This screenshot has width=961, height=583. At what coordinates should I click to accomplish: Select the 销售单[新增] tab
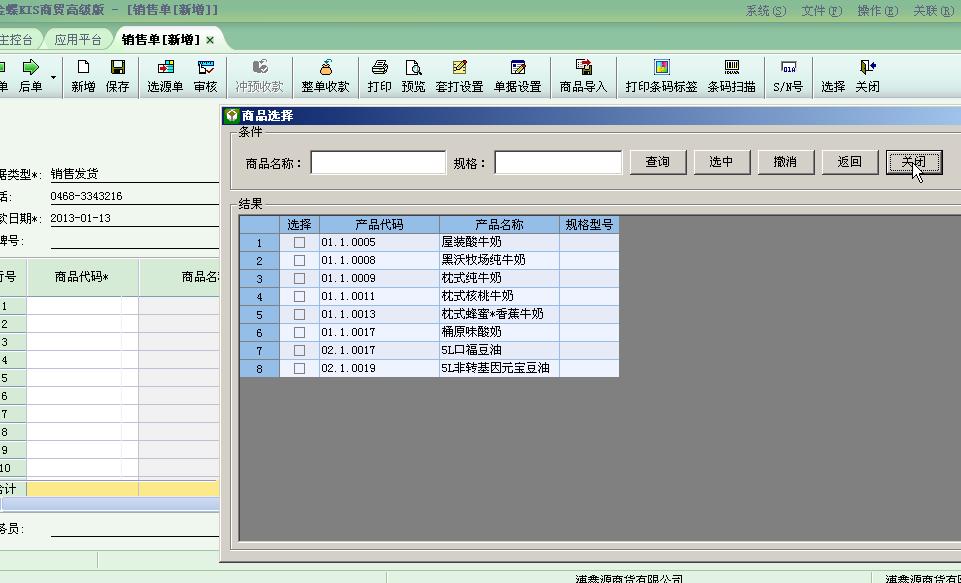(161, 40)
